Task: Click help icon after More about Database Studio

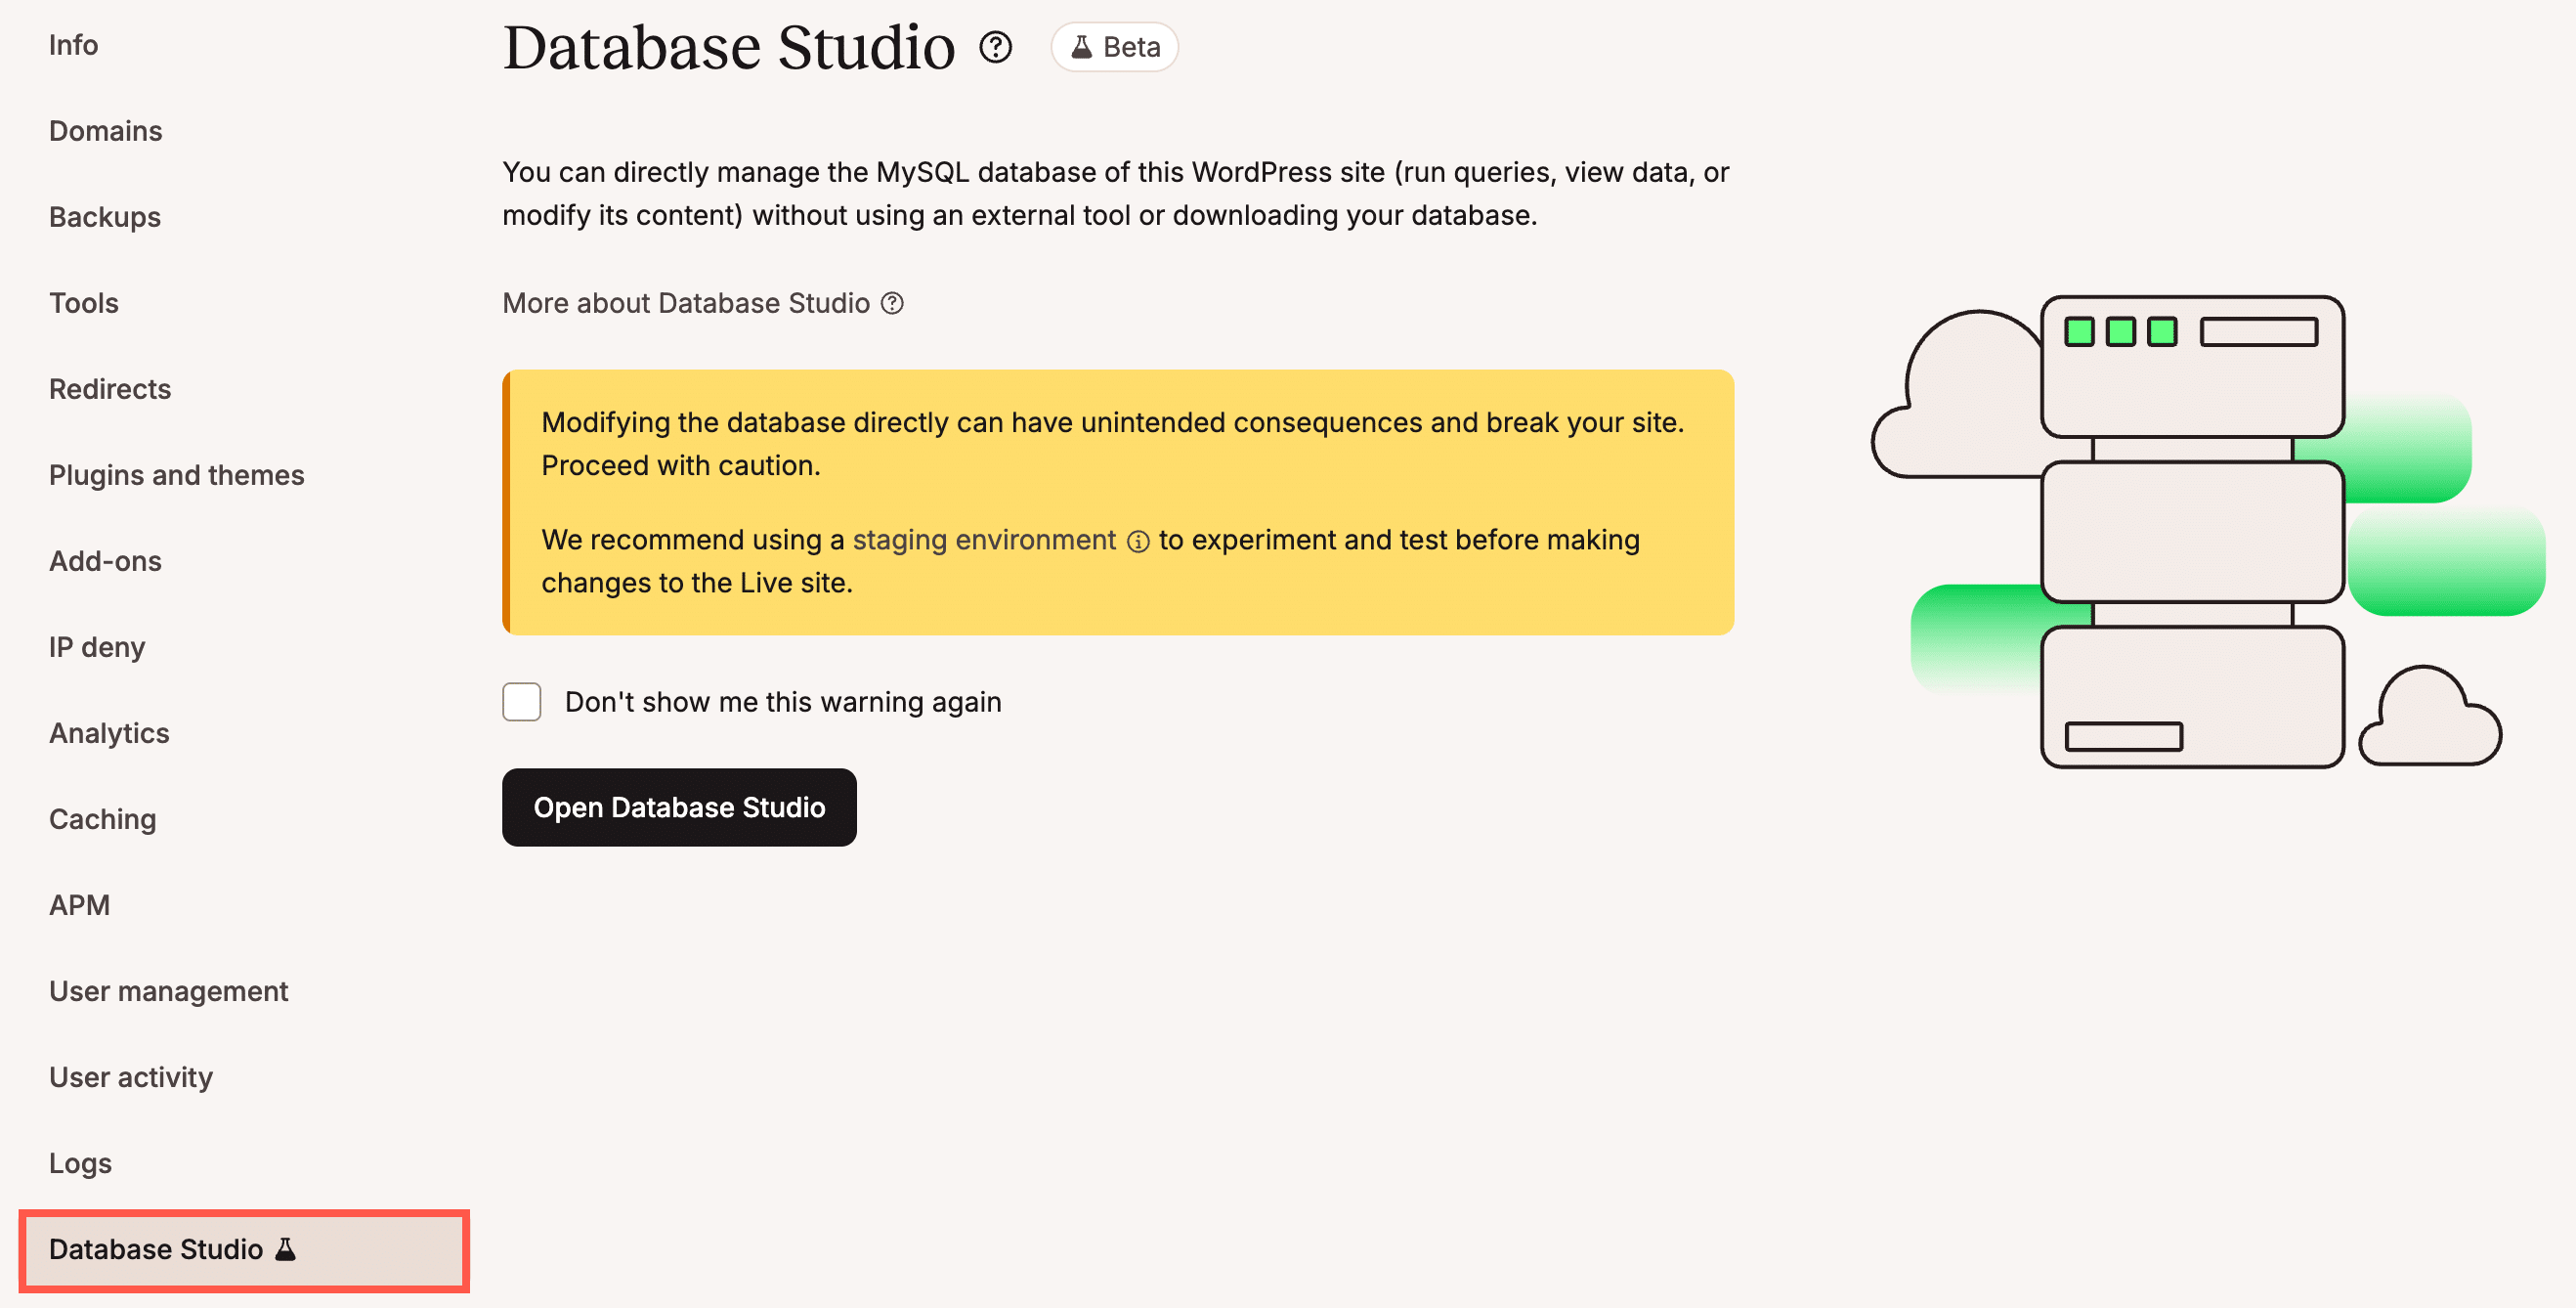Action: pyautogui.click(x=893, y=303)
